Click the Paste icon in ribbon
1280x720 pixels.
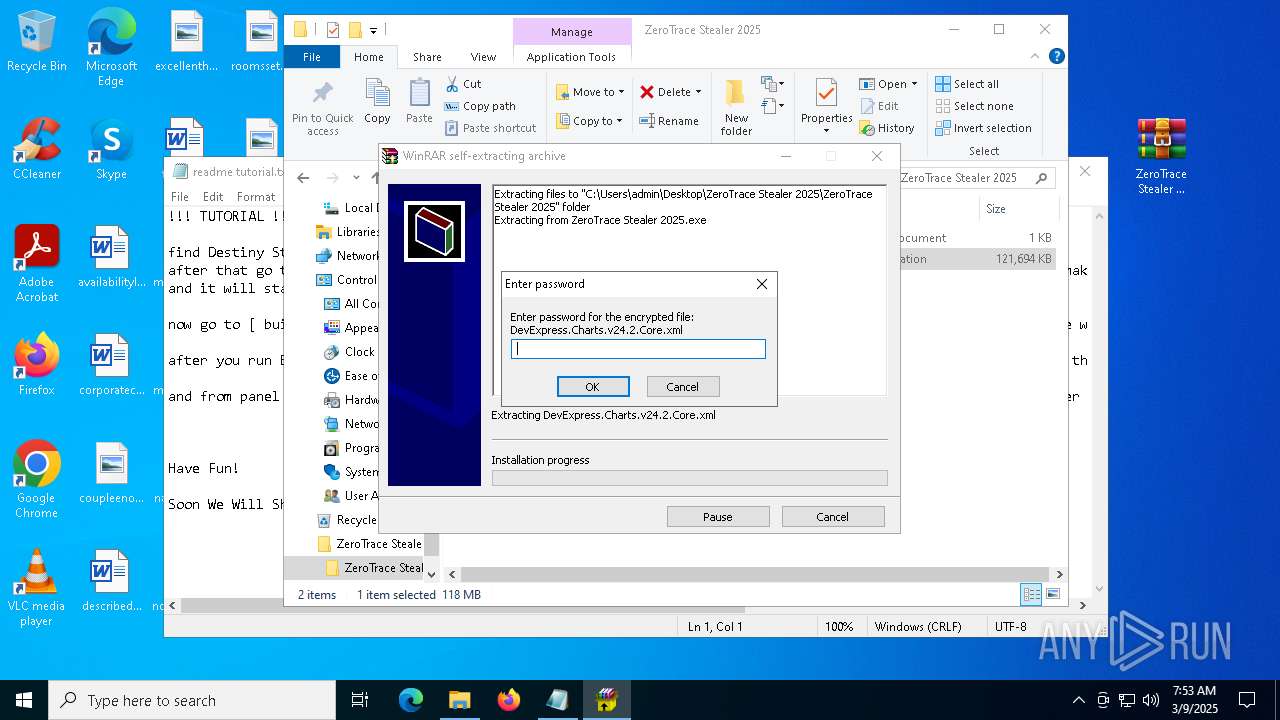(x=419, y=101)
